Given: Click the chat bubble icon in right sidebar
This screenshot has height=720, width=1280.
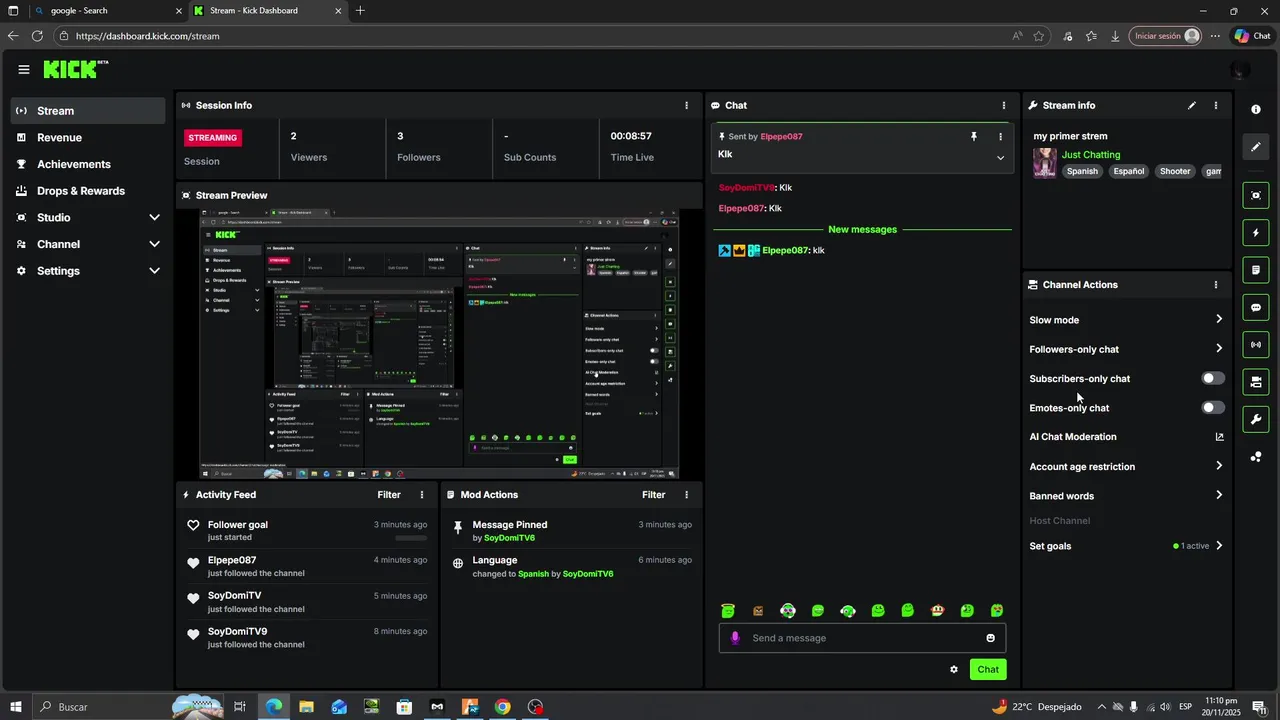Looking at the screenshot, I should pos(1256,307).
